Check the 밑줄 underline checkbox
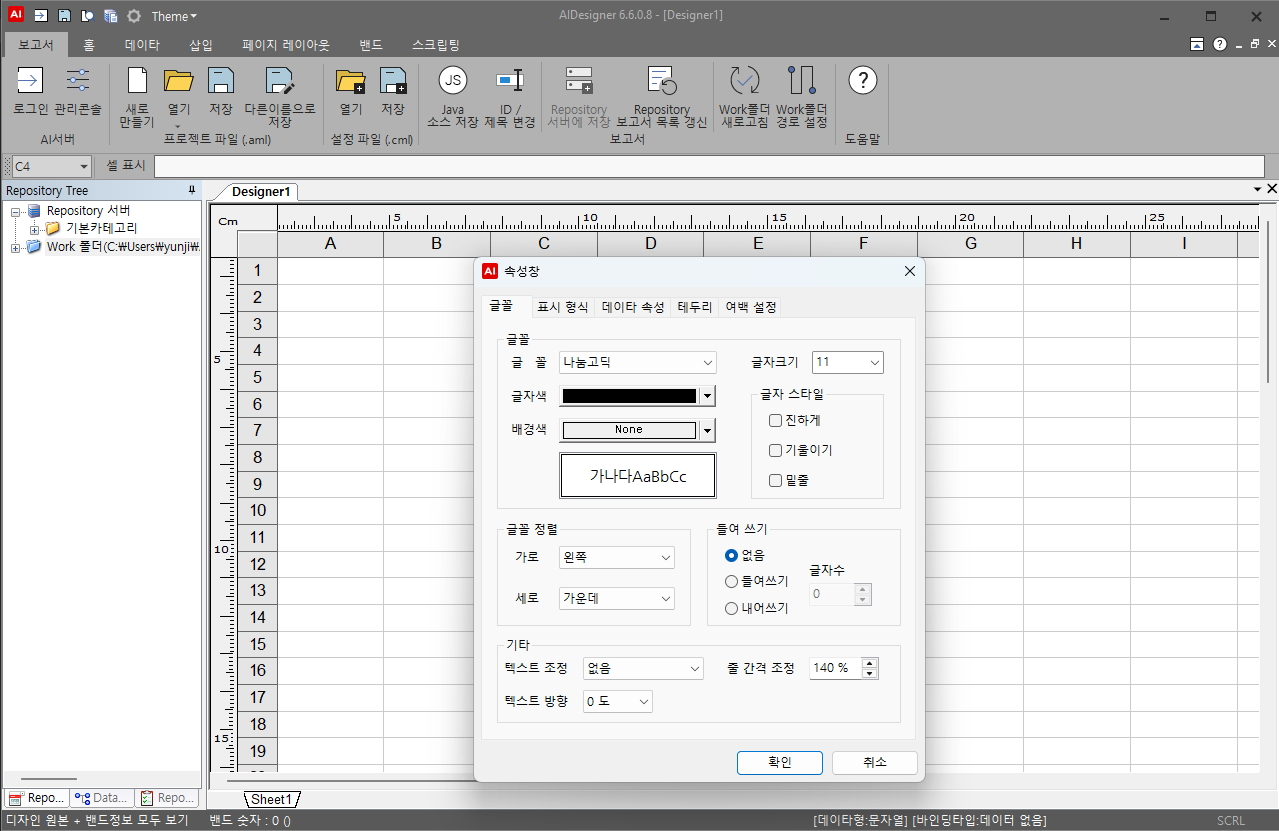 [775, 481]
